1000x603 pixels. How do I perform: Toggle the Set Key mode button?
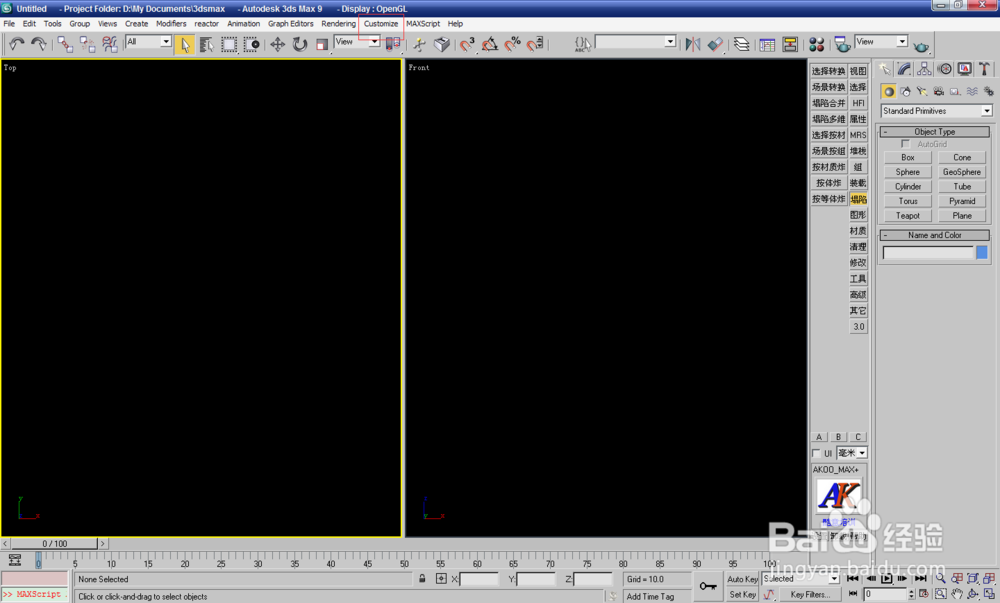pos(742,595)
